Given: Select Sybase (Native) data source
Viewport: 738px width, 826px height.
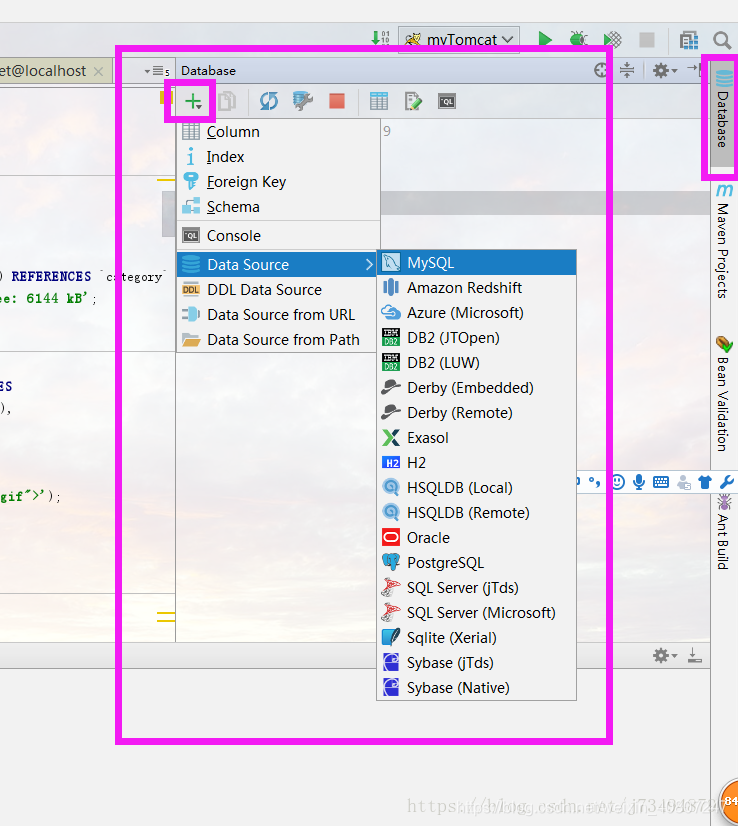Looking at the screenshot, I should click(477, 688).
